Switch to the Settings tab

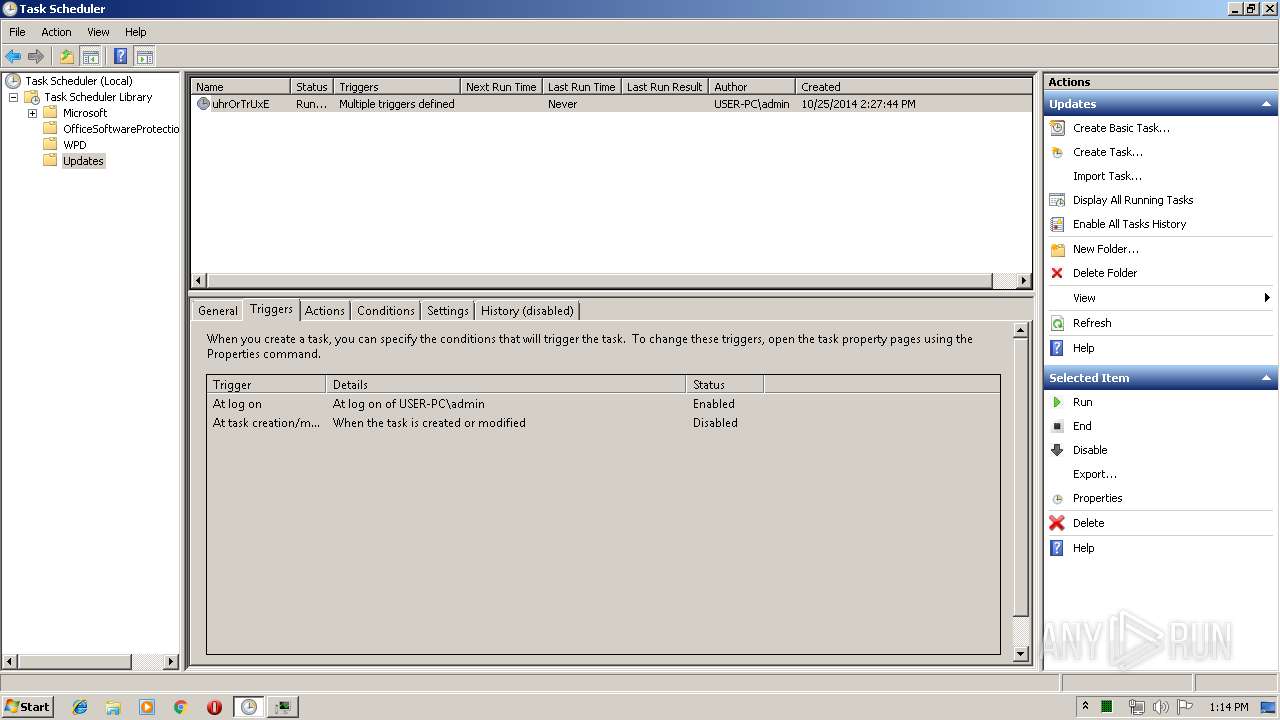448,311
